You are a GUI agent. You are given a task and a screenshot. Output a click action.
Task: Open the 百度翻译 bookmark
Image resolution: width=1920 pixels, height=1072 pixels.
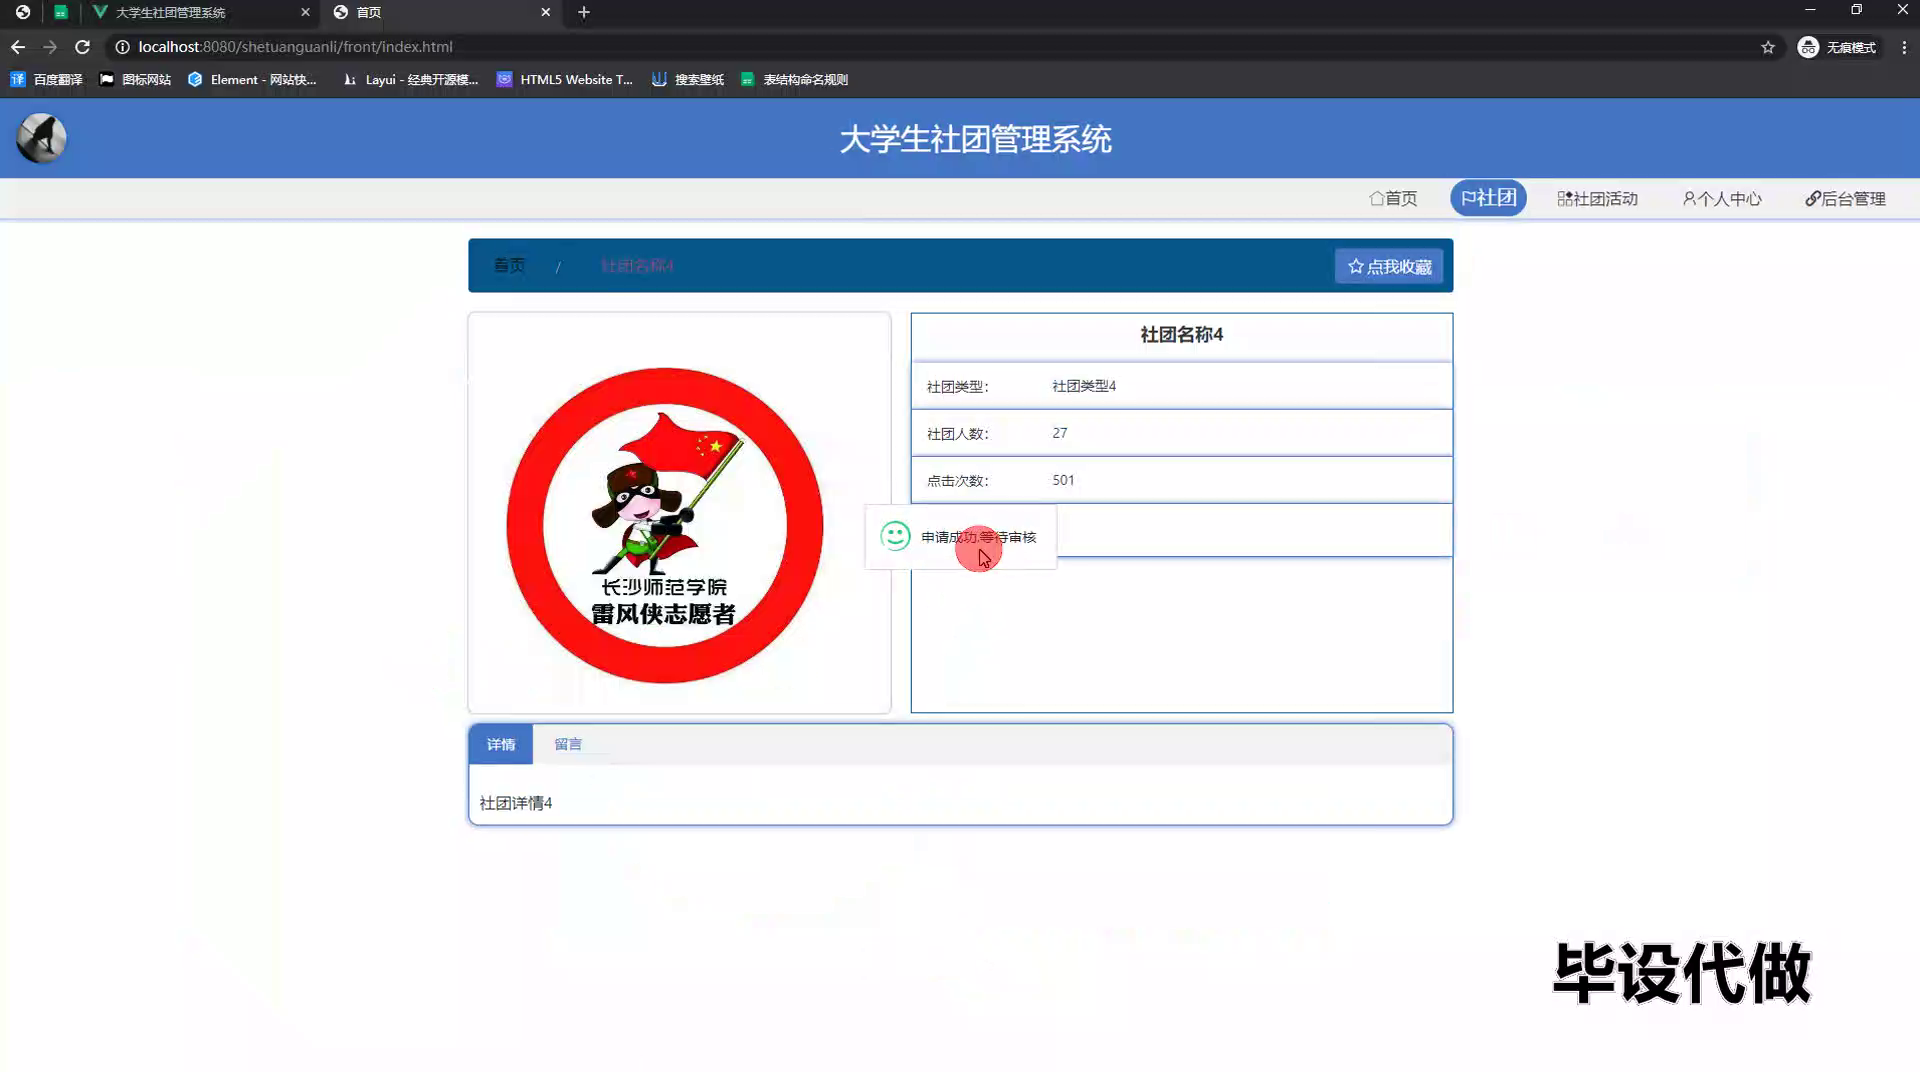pyautogui.click(x=47, y=80)
